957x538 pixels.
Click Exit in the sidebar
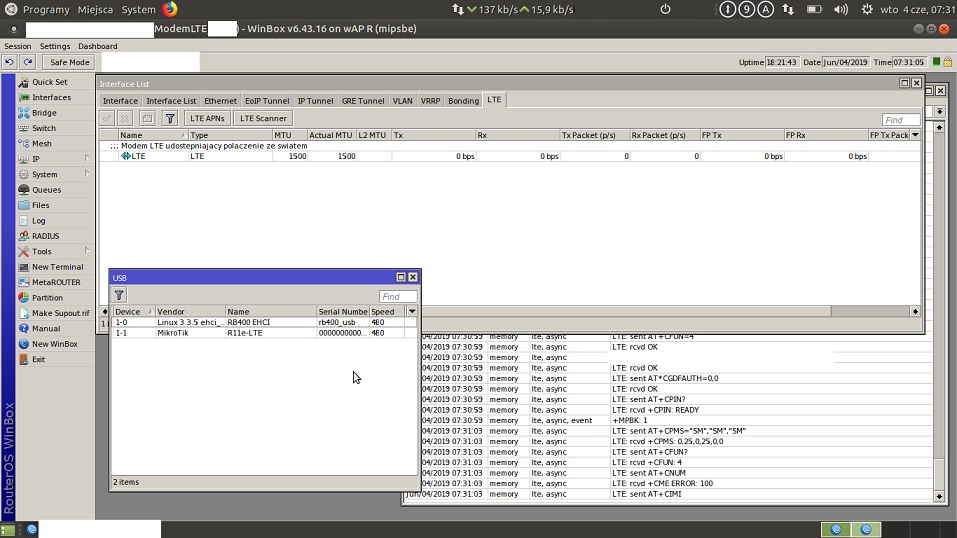pyautogui.click(x=38, y=359)
